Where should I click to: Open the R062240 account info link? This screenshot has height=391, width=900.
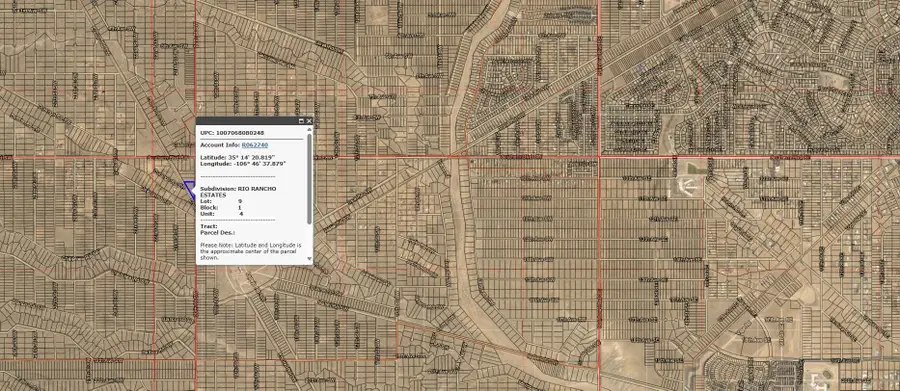point(254,145)
